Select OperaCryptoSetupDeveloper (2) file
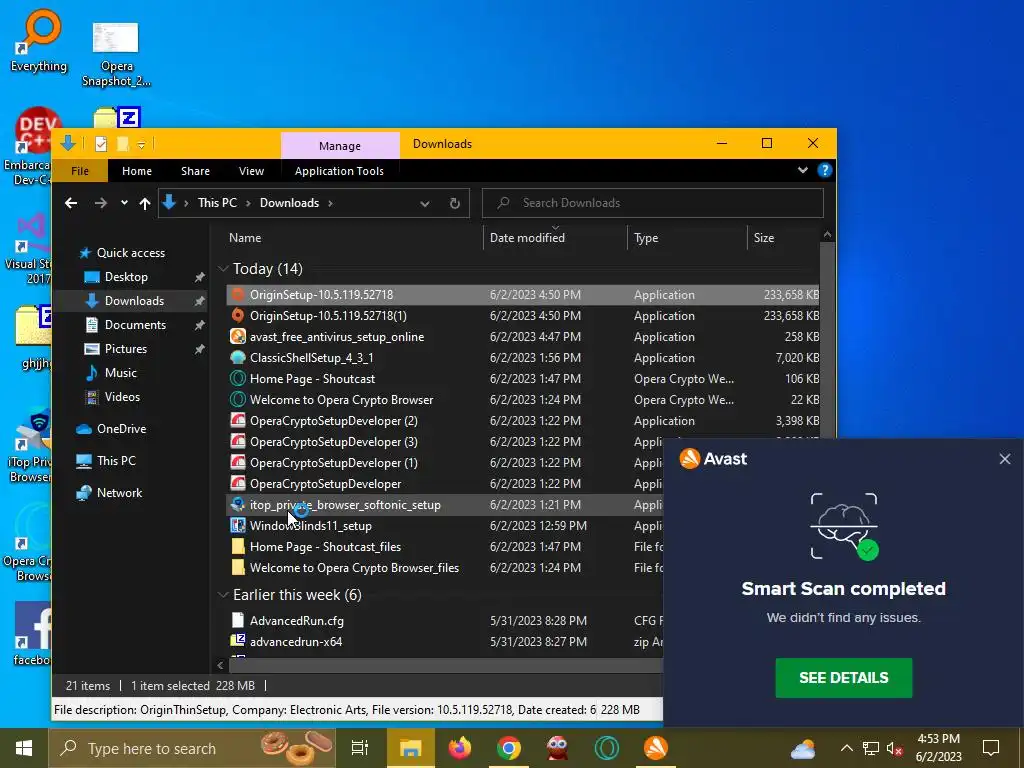Screen dimensions: 1024x768 point(522,421)
